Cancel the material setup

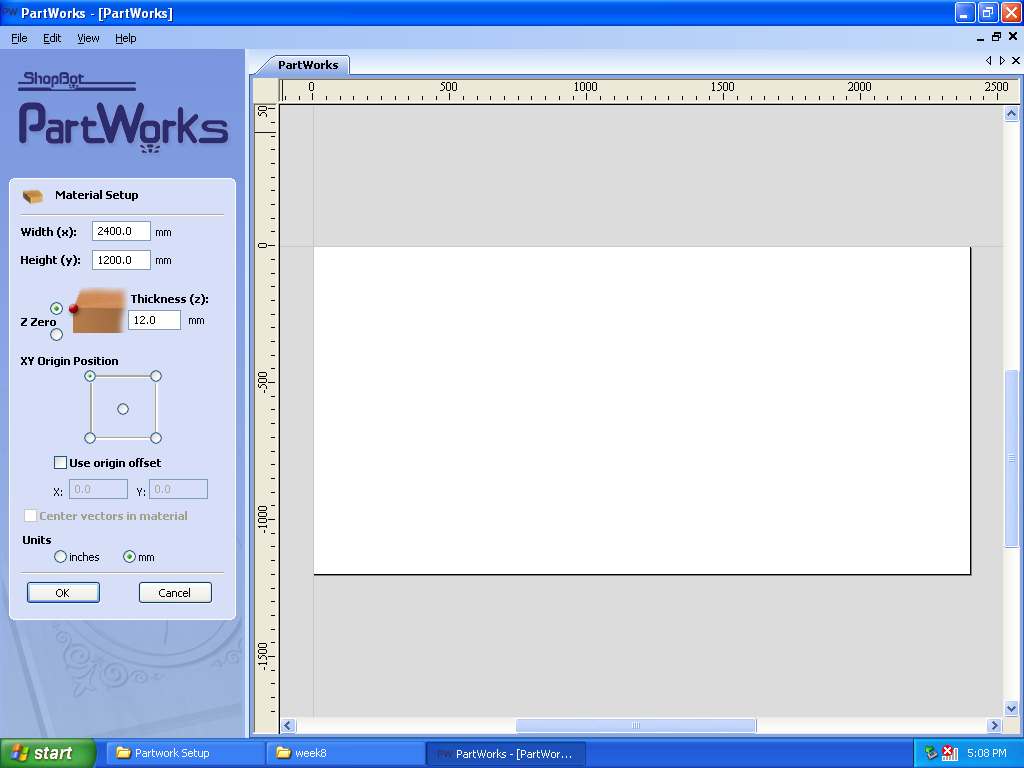point(175,592)
